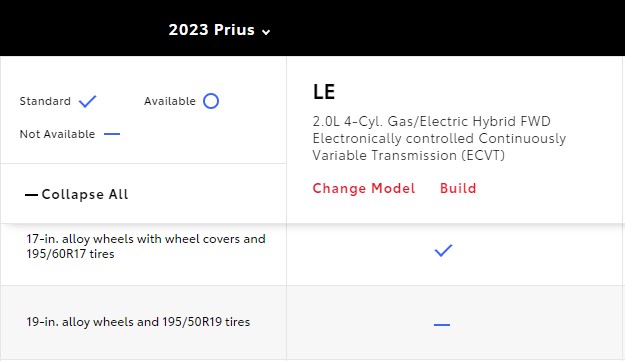
Task: Click the Build link
Action: 458,188
